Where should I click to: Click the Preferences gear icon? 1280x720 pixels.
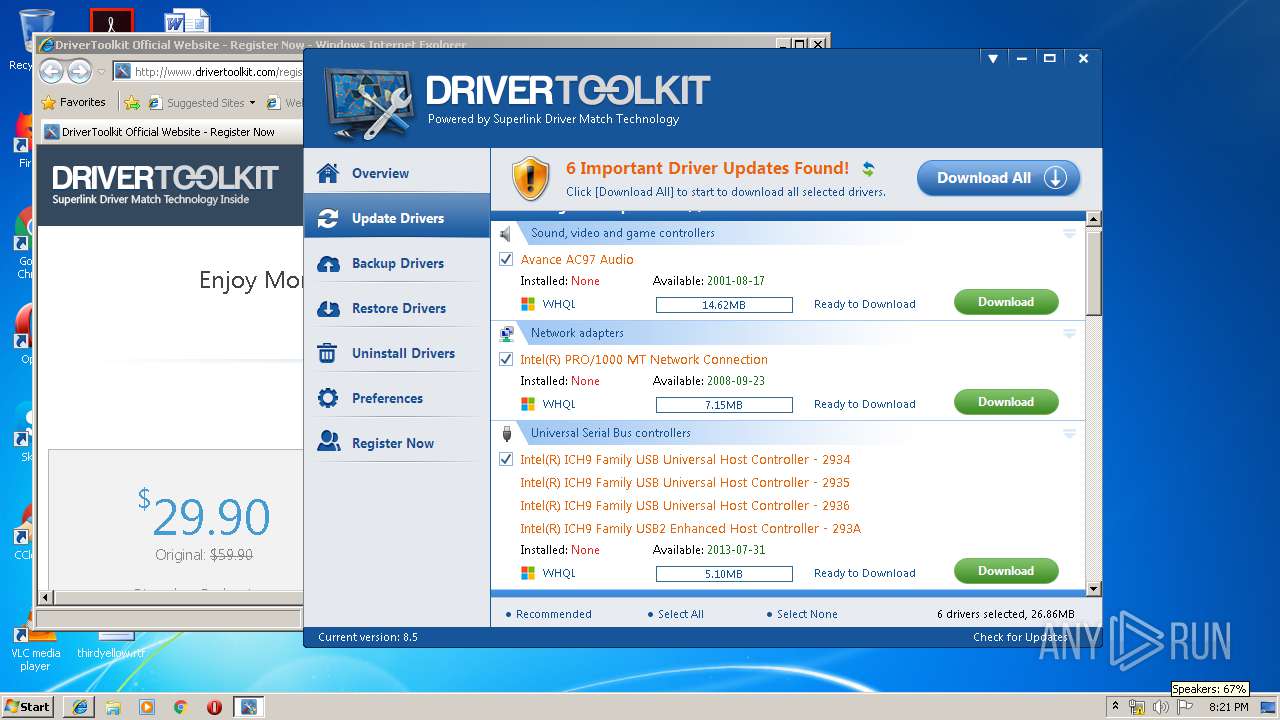[328, 398]
